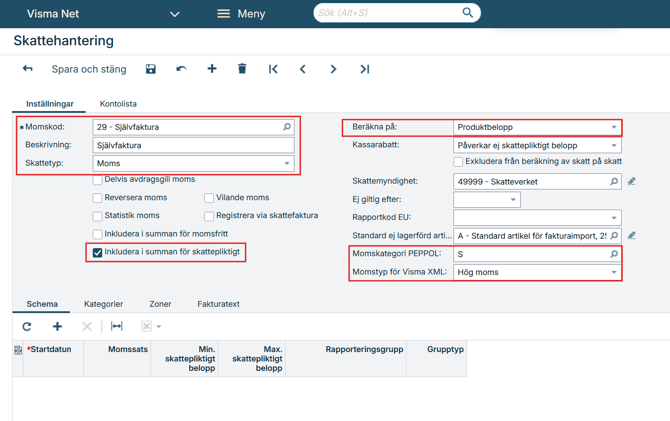Viewport: 670px width, 421px height.
Task: Expand the Beräkna på dropdown
Action: click(x=613, y=127)
